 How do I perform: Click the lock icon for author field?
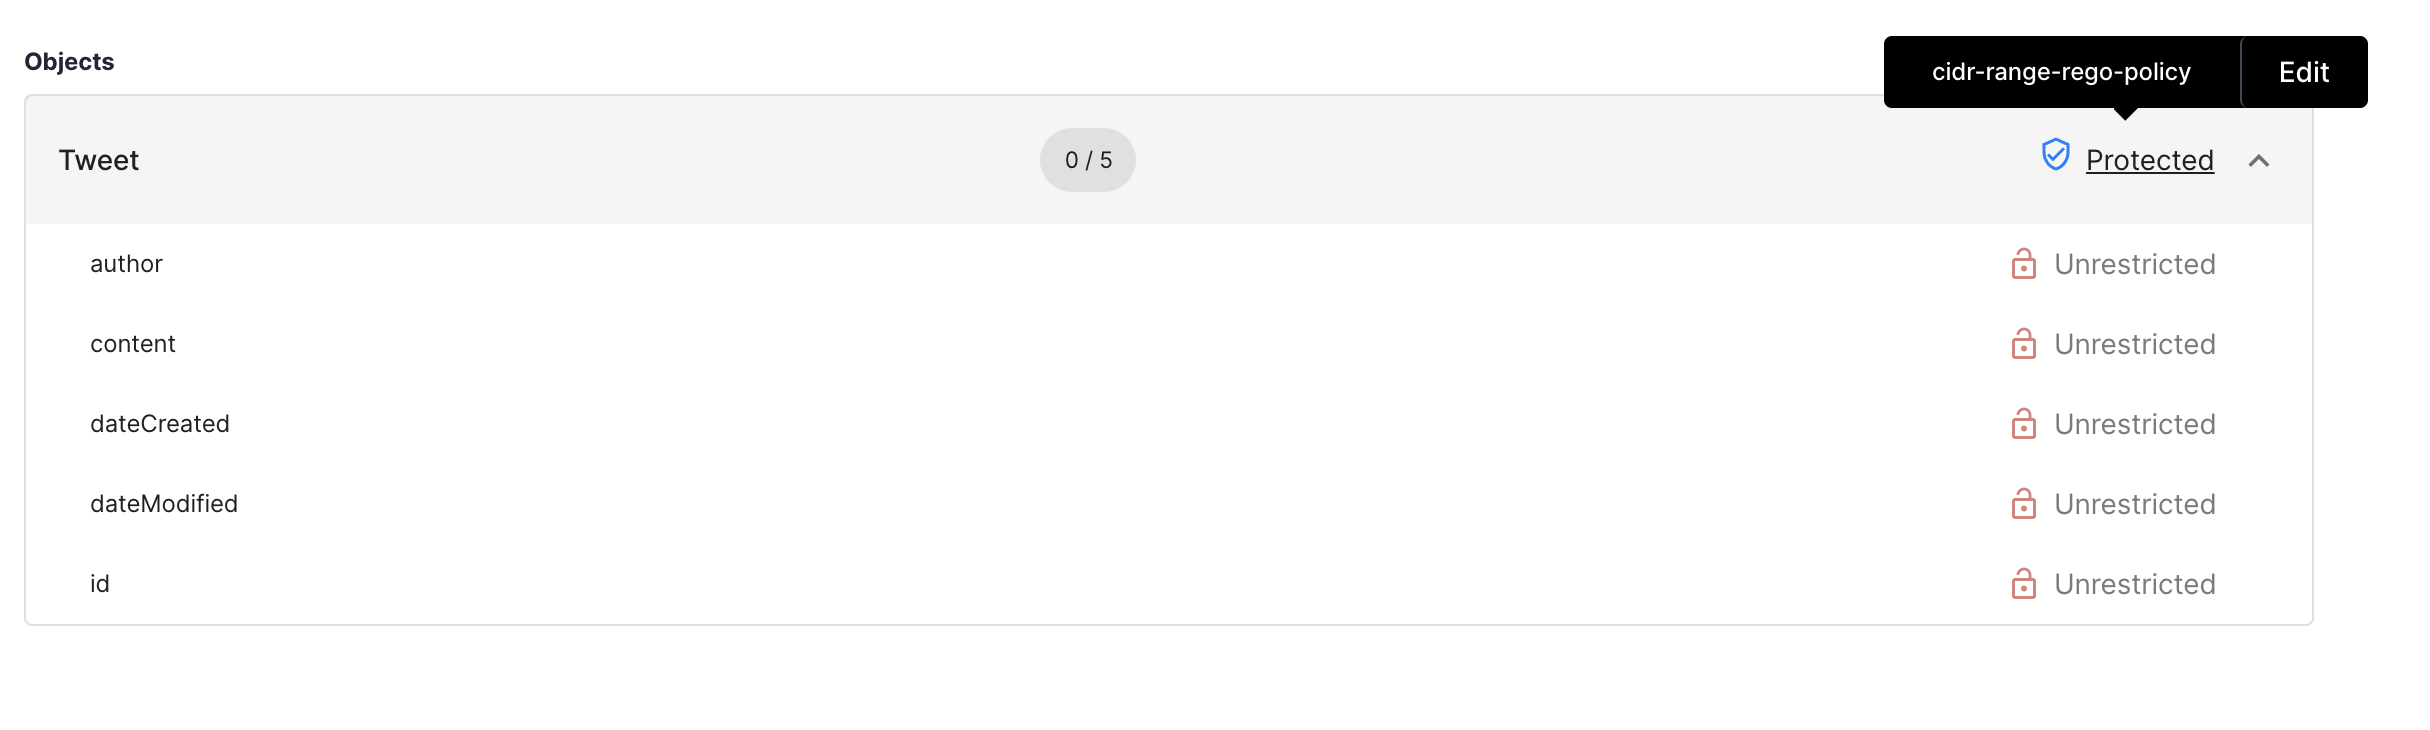pyautogui.click(x=2023, y=264)
